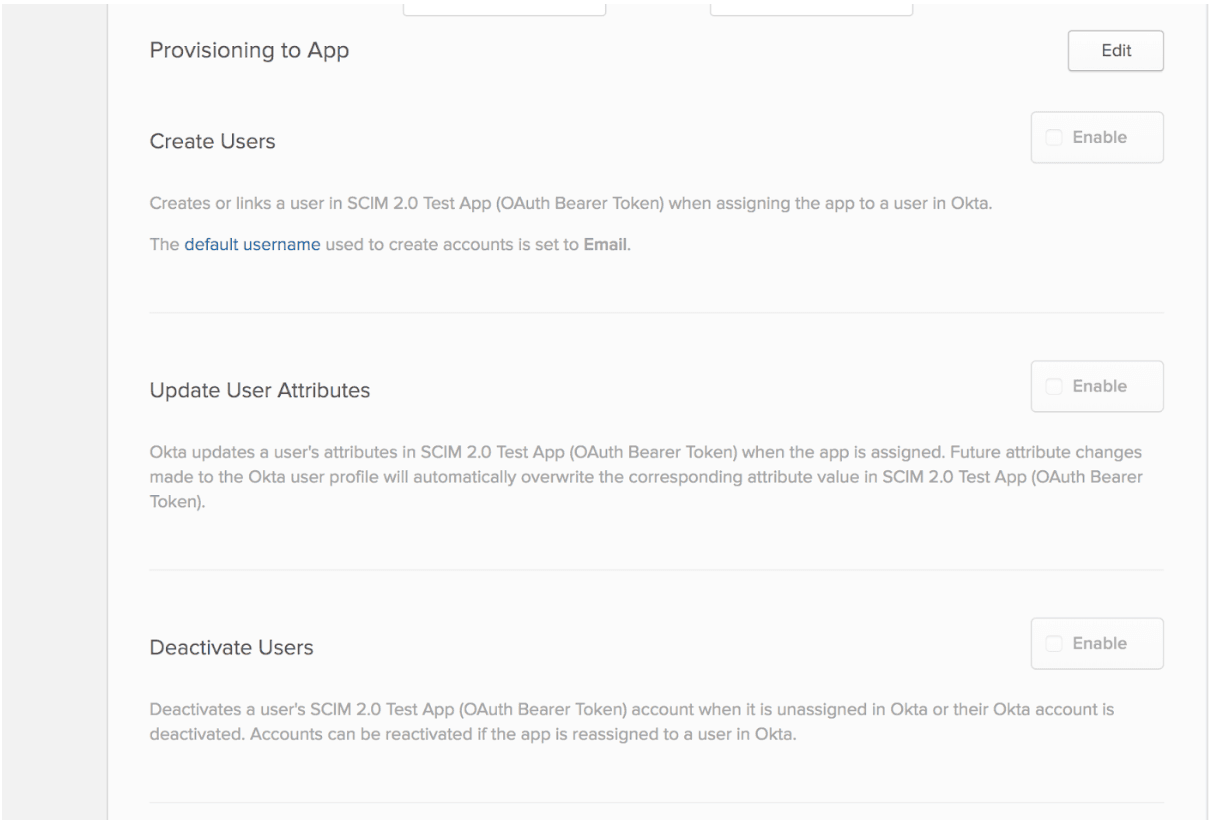This screenshot has height=820, width=1212.
Task: Click the Deactivate Users section title
Action: (x=231, y=648)
